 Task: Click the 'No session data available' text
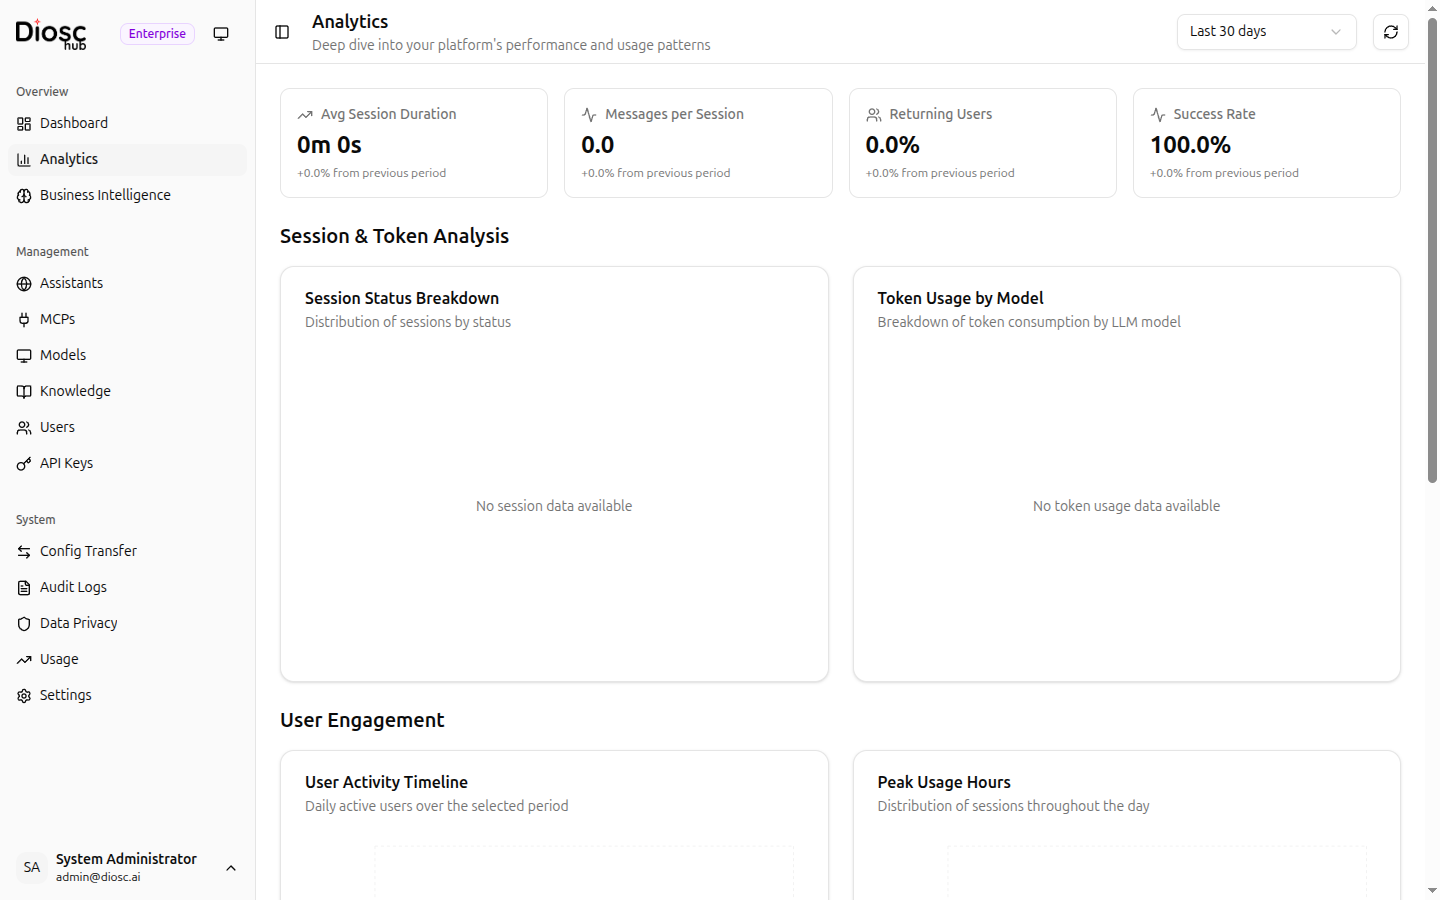click(x=554, y=506)
